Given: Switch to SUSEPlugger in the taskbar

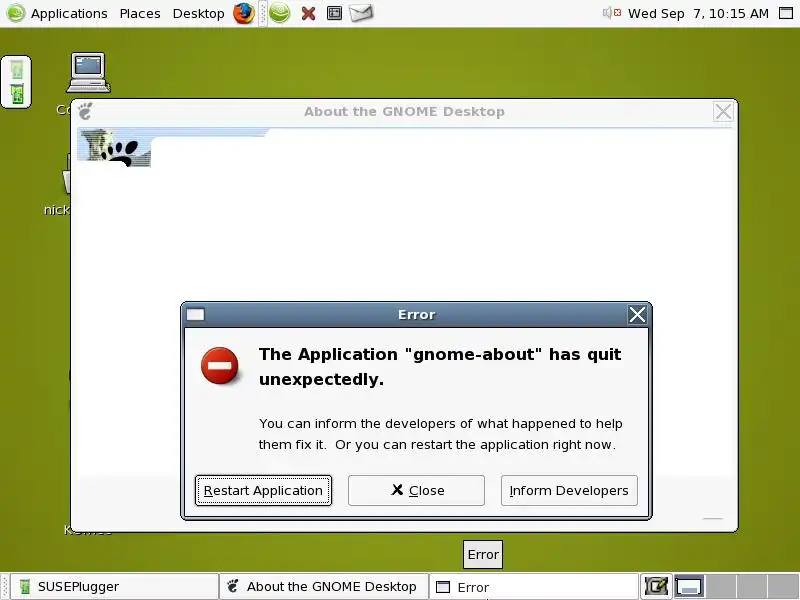Looking at the screenshot, I should pyautogui.click(x=115, y=587).
